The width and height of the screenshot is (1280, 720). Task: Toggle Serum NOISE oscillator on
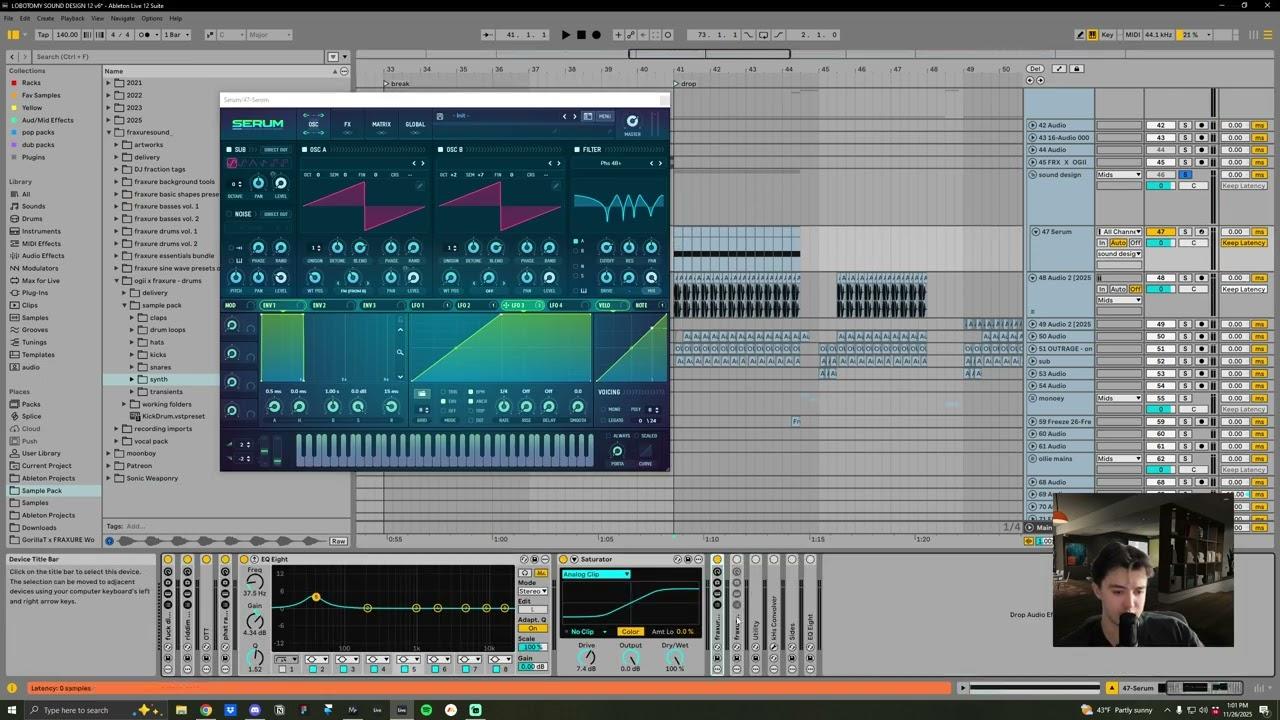coord(229,214)
